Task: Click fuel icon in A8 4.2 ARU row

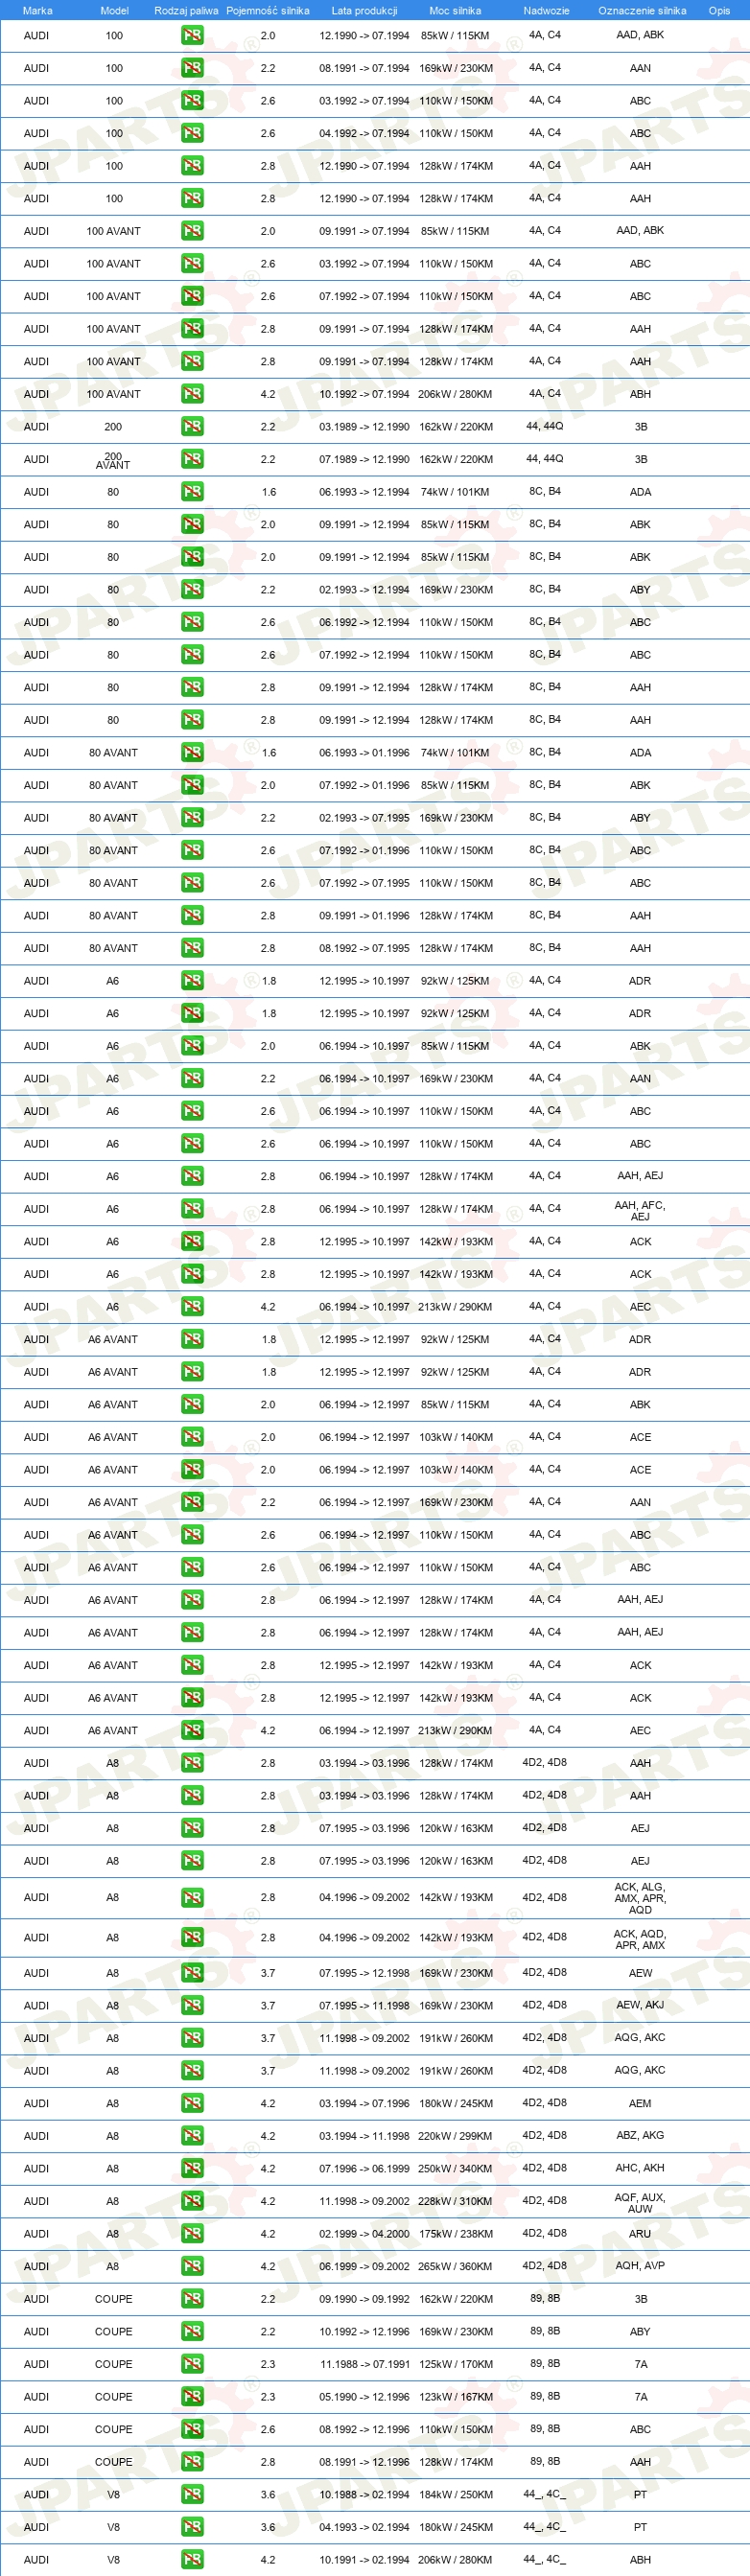Action: [192, 2233]
